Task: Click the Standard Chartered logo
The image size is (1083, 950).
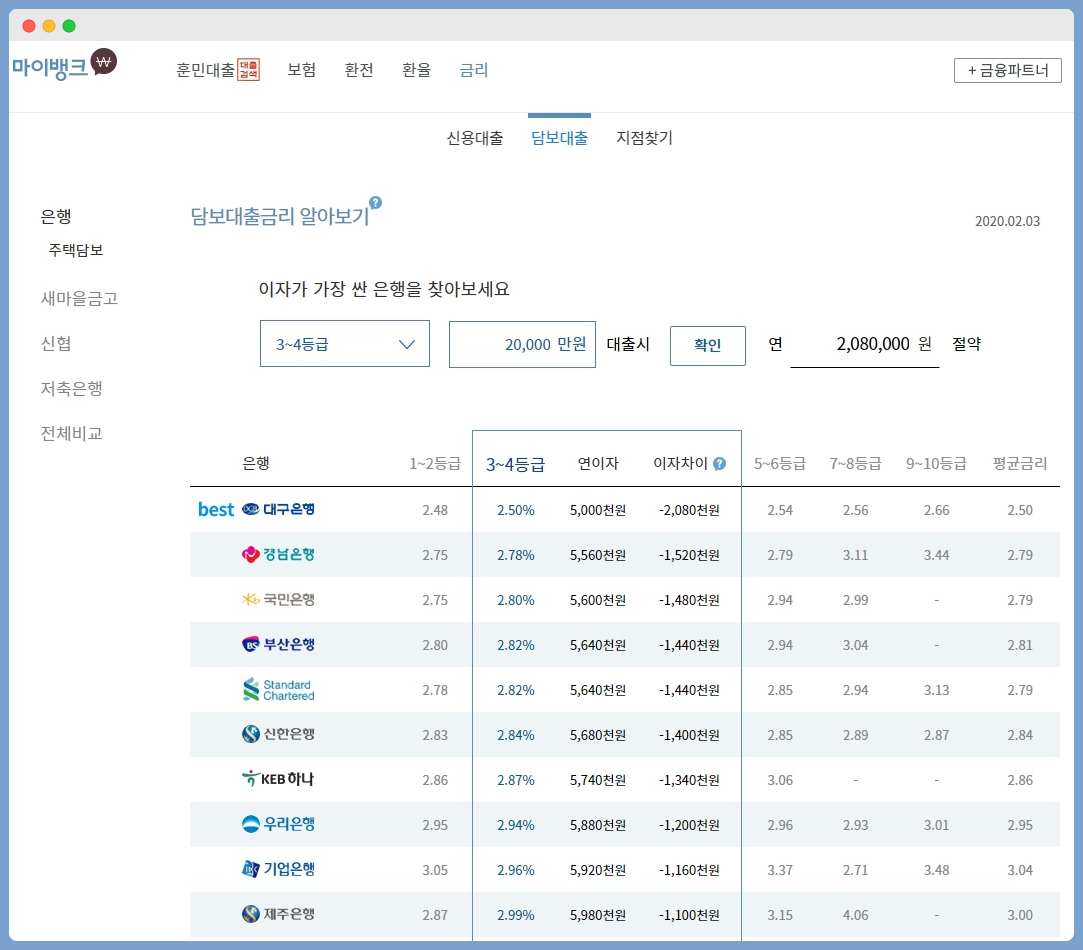Action: [x=278, y=690]
